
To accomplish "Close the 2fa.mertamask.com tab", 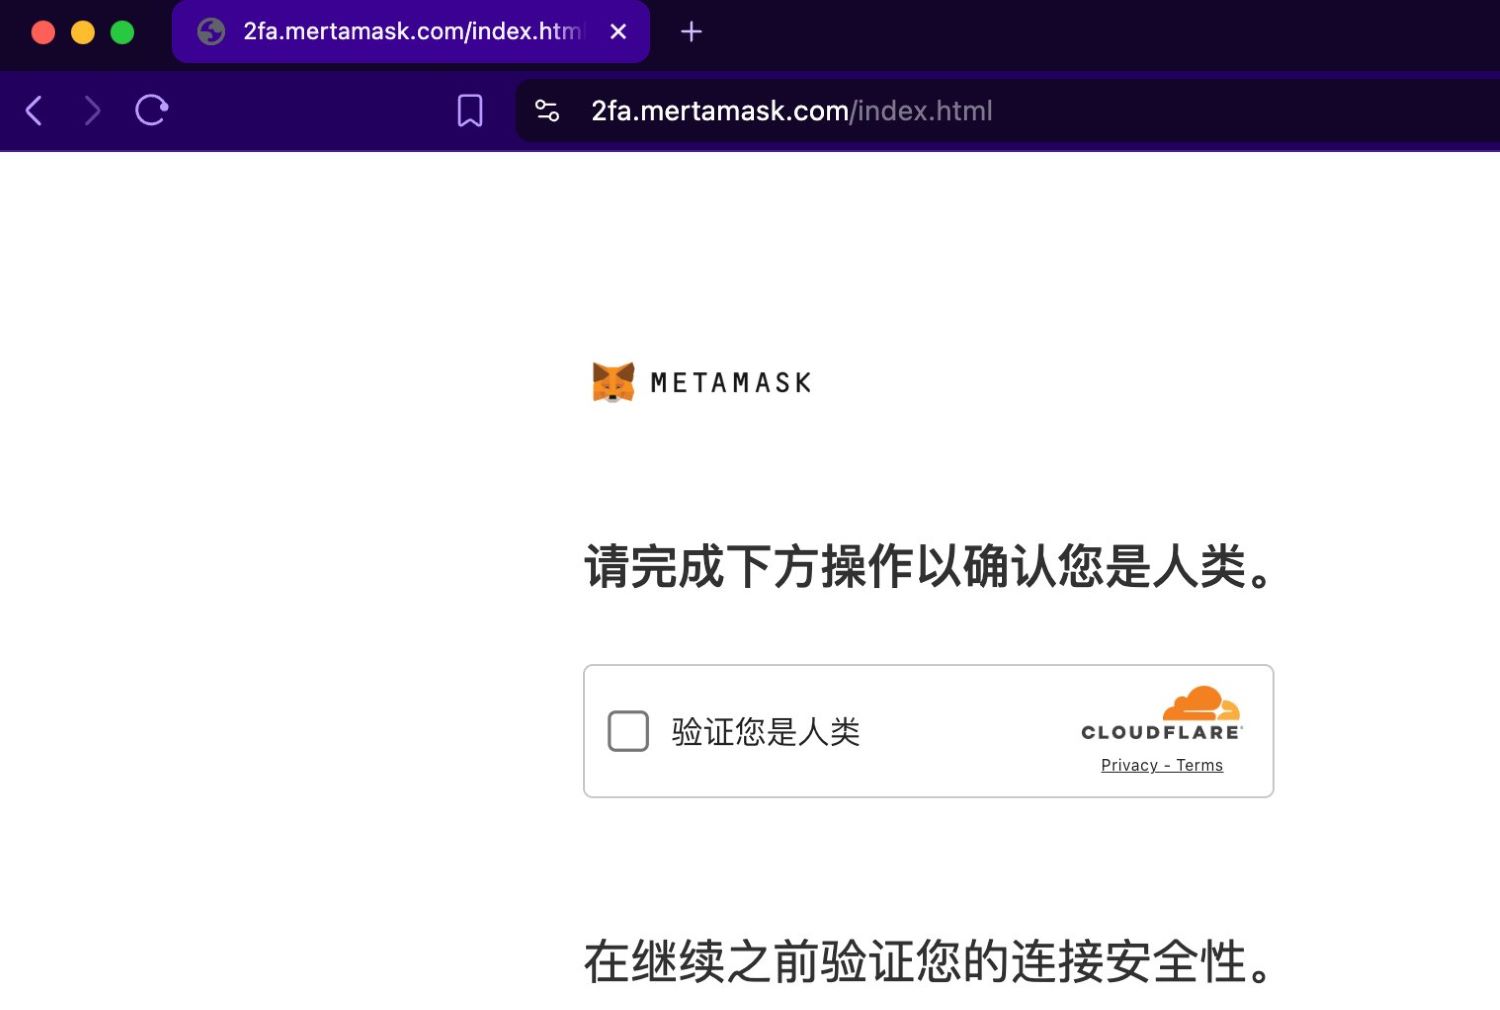I will pos(618,31).
